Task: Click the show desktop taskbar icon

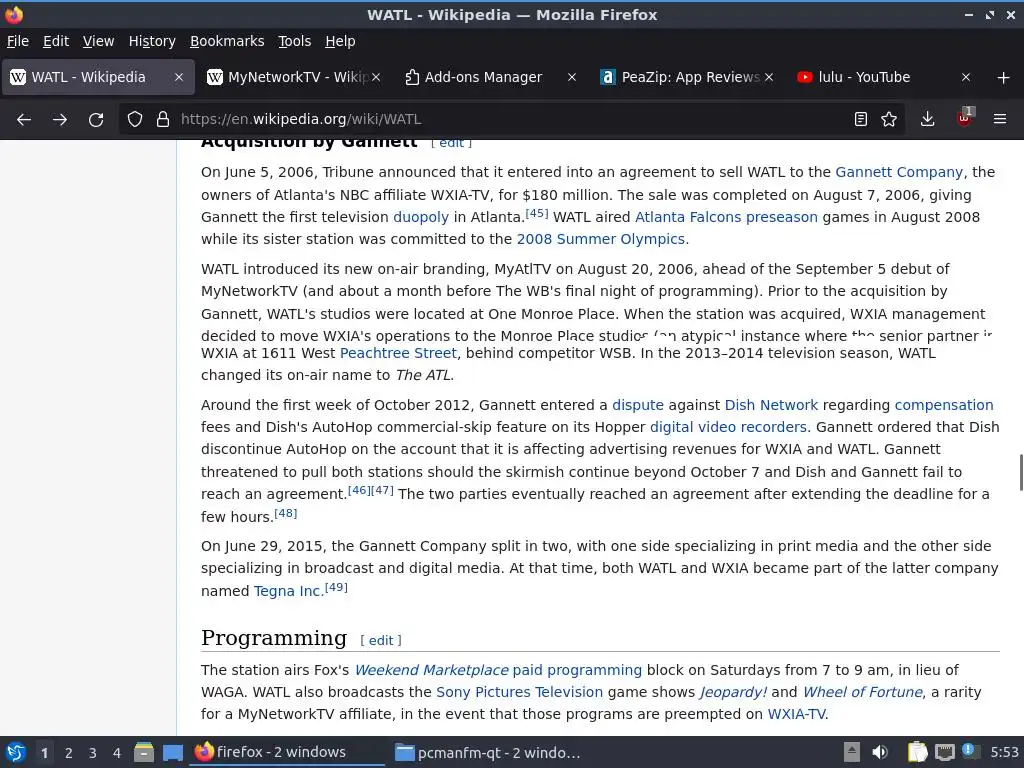Action: (173, 752)
